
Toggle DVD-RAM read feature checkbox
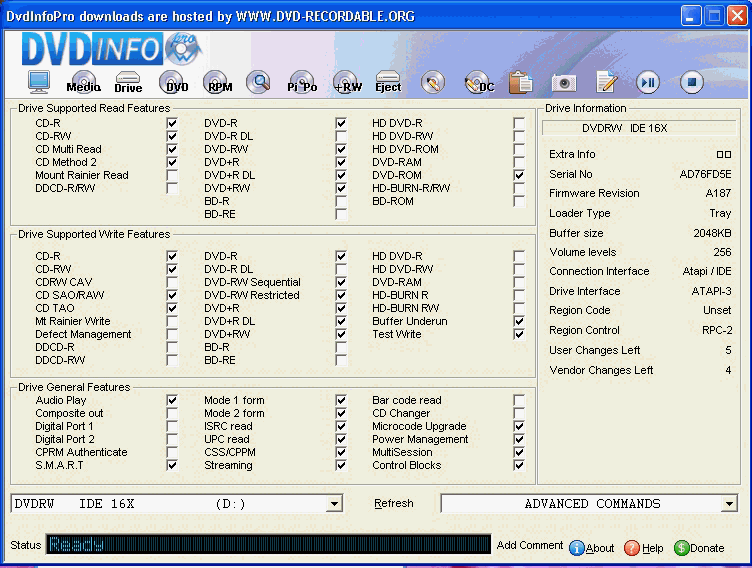tap(518, 162)
